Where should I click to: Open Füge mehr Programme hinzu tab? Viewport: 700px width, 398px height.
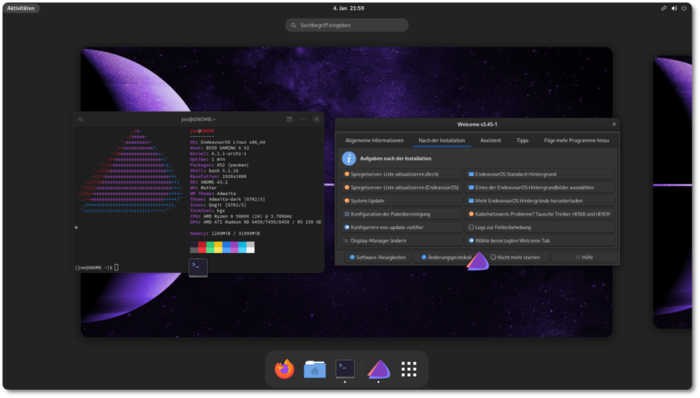pos(576,140)
